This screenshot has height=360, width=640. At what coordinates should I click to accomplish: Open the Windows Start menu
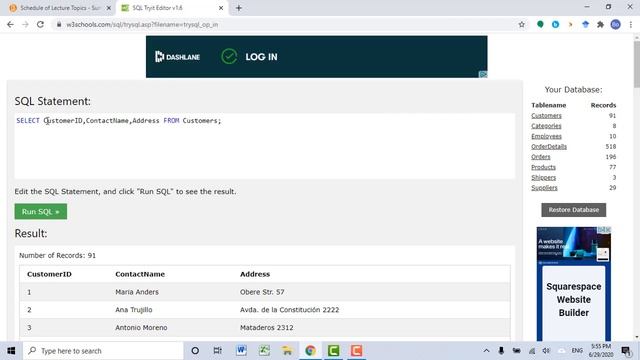(11, 351)
